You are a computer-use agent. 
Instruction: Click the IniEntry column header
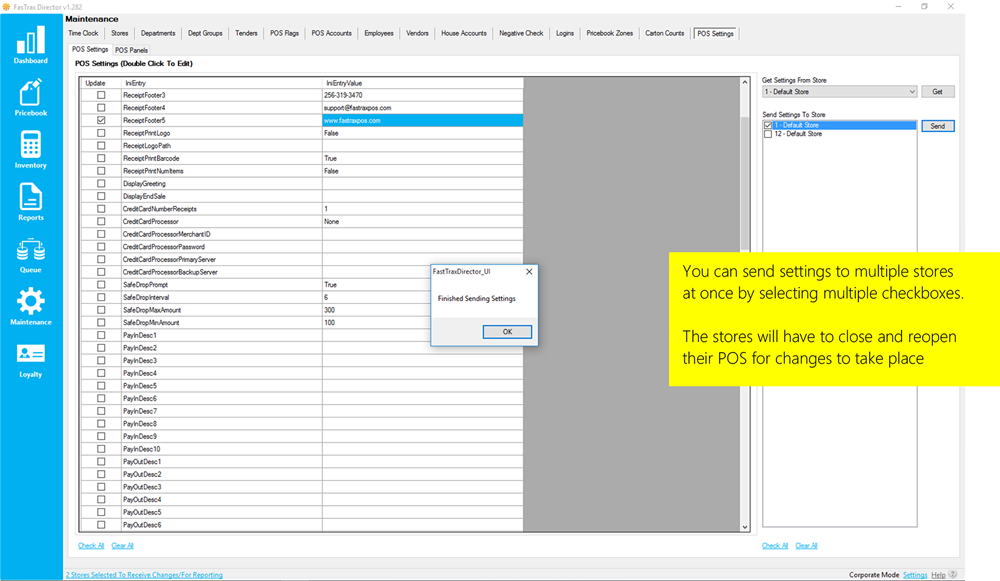pyautogui.click(x=221, y=83)
